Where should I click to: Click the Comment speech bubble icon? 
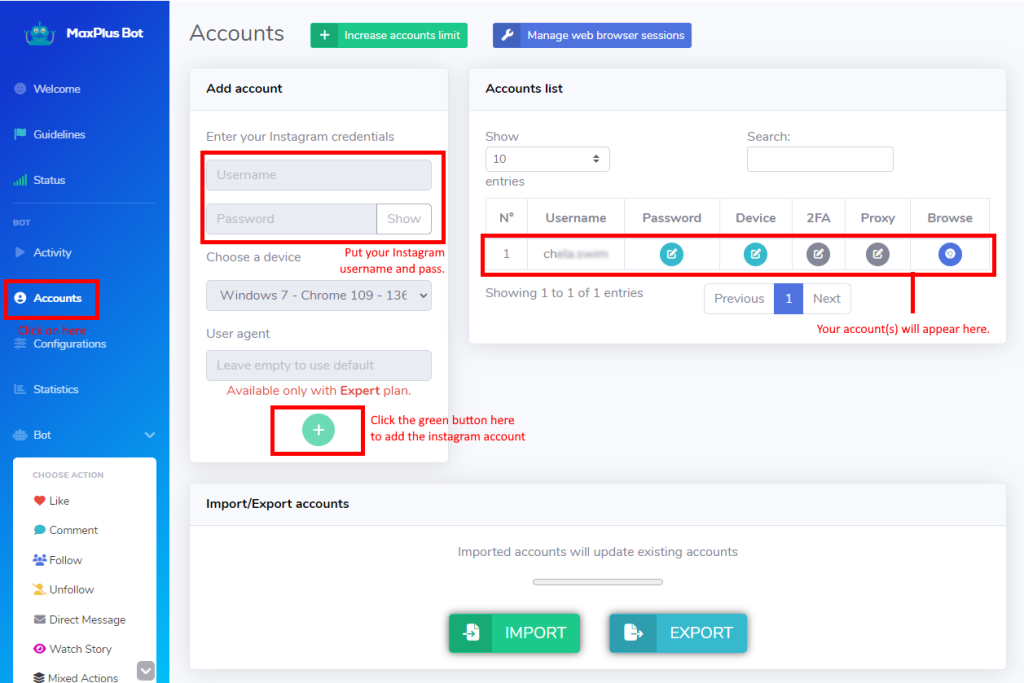[x=40, y=530]
